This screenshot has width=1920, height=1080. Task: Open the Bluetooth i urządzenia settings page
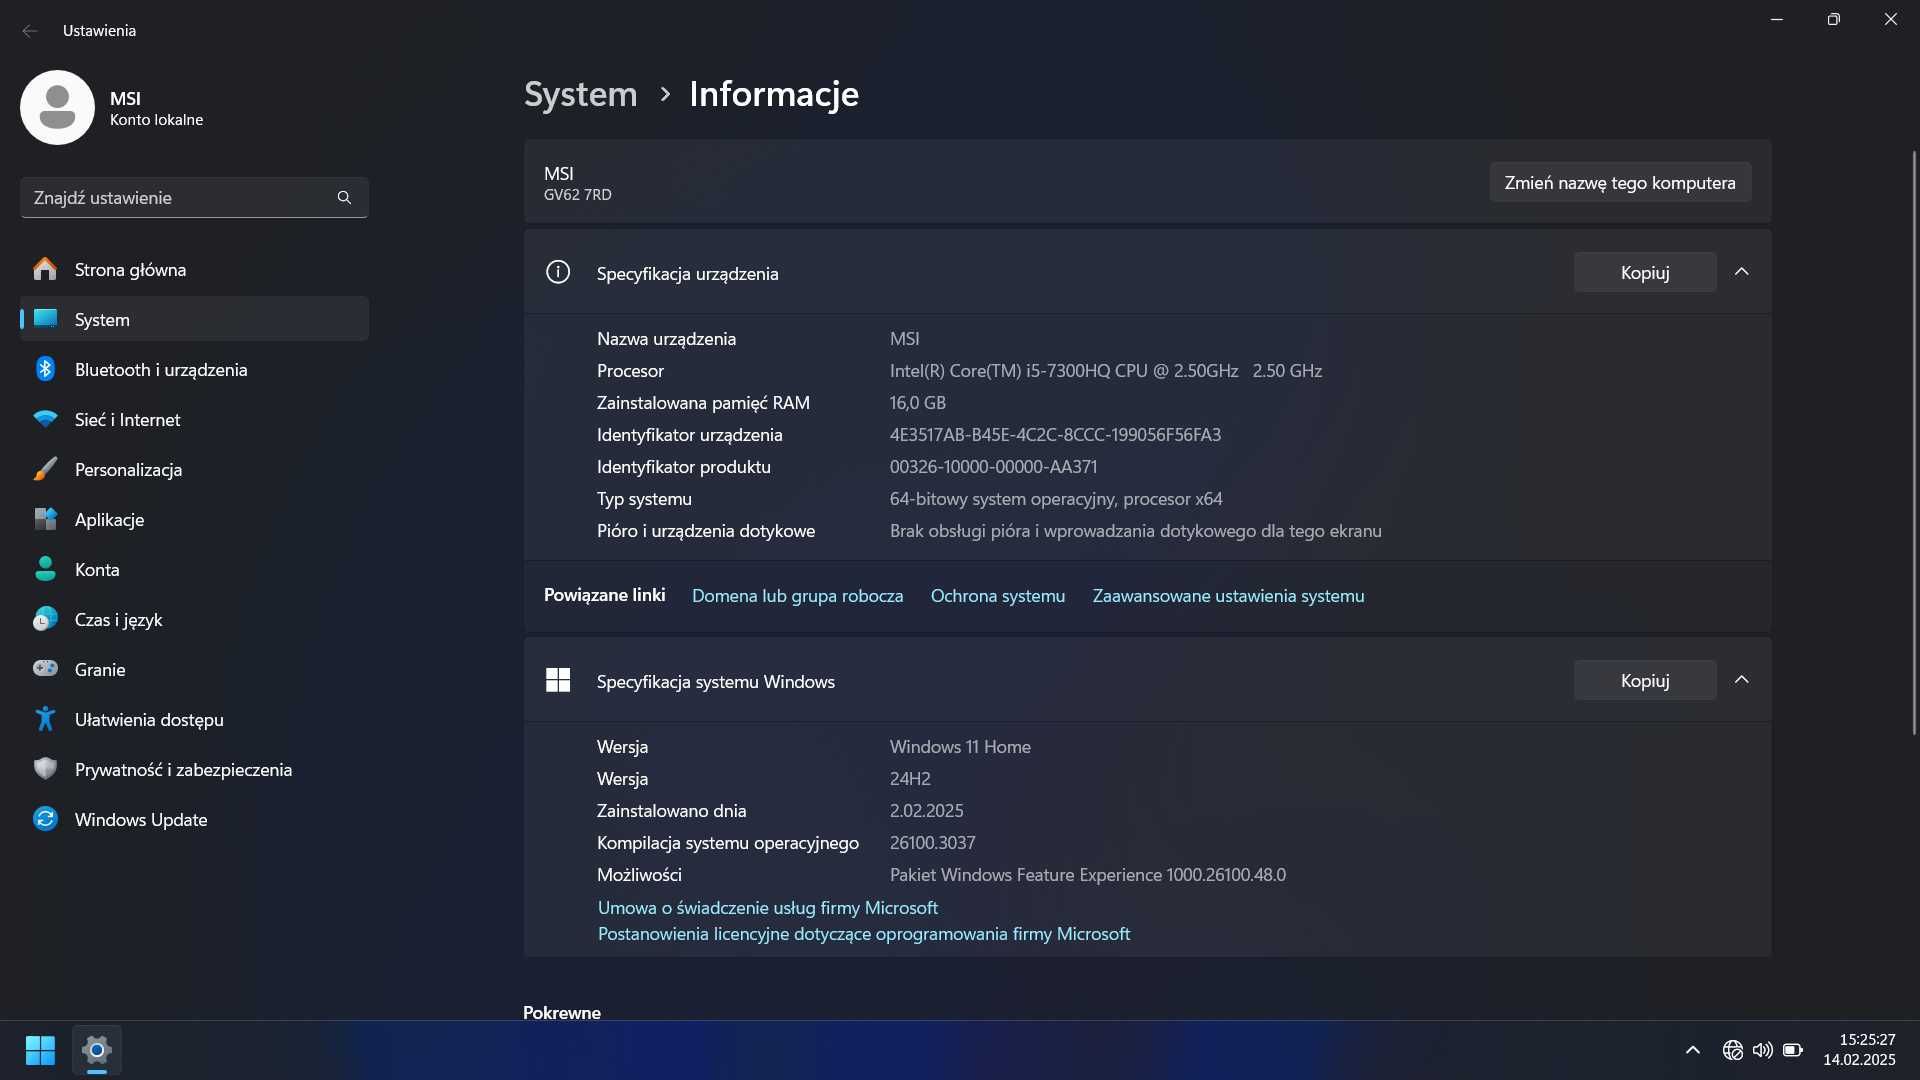pyautogui.click(x=194, y=369)
